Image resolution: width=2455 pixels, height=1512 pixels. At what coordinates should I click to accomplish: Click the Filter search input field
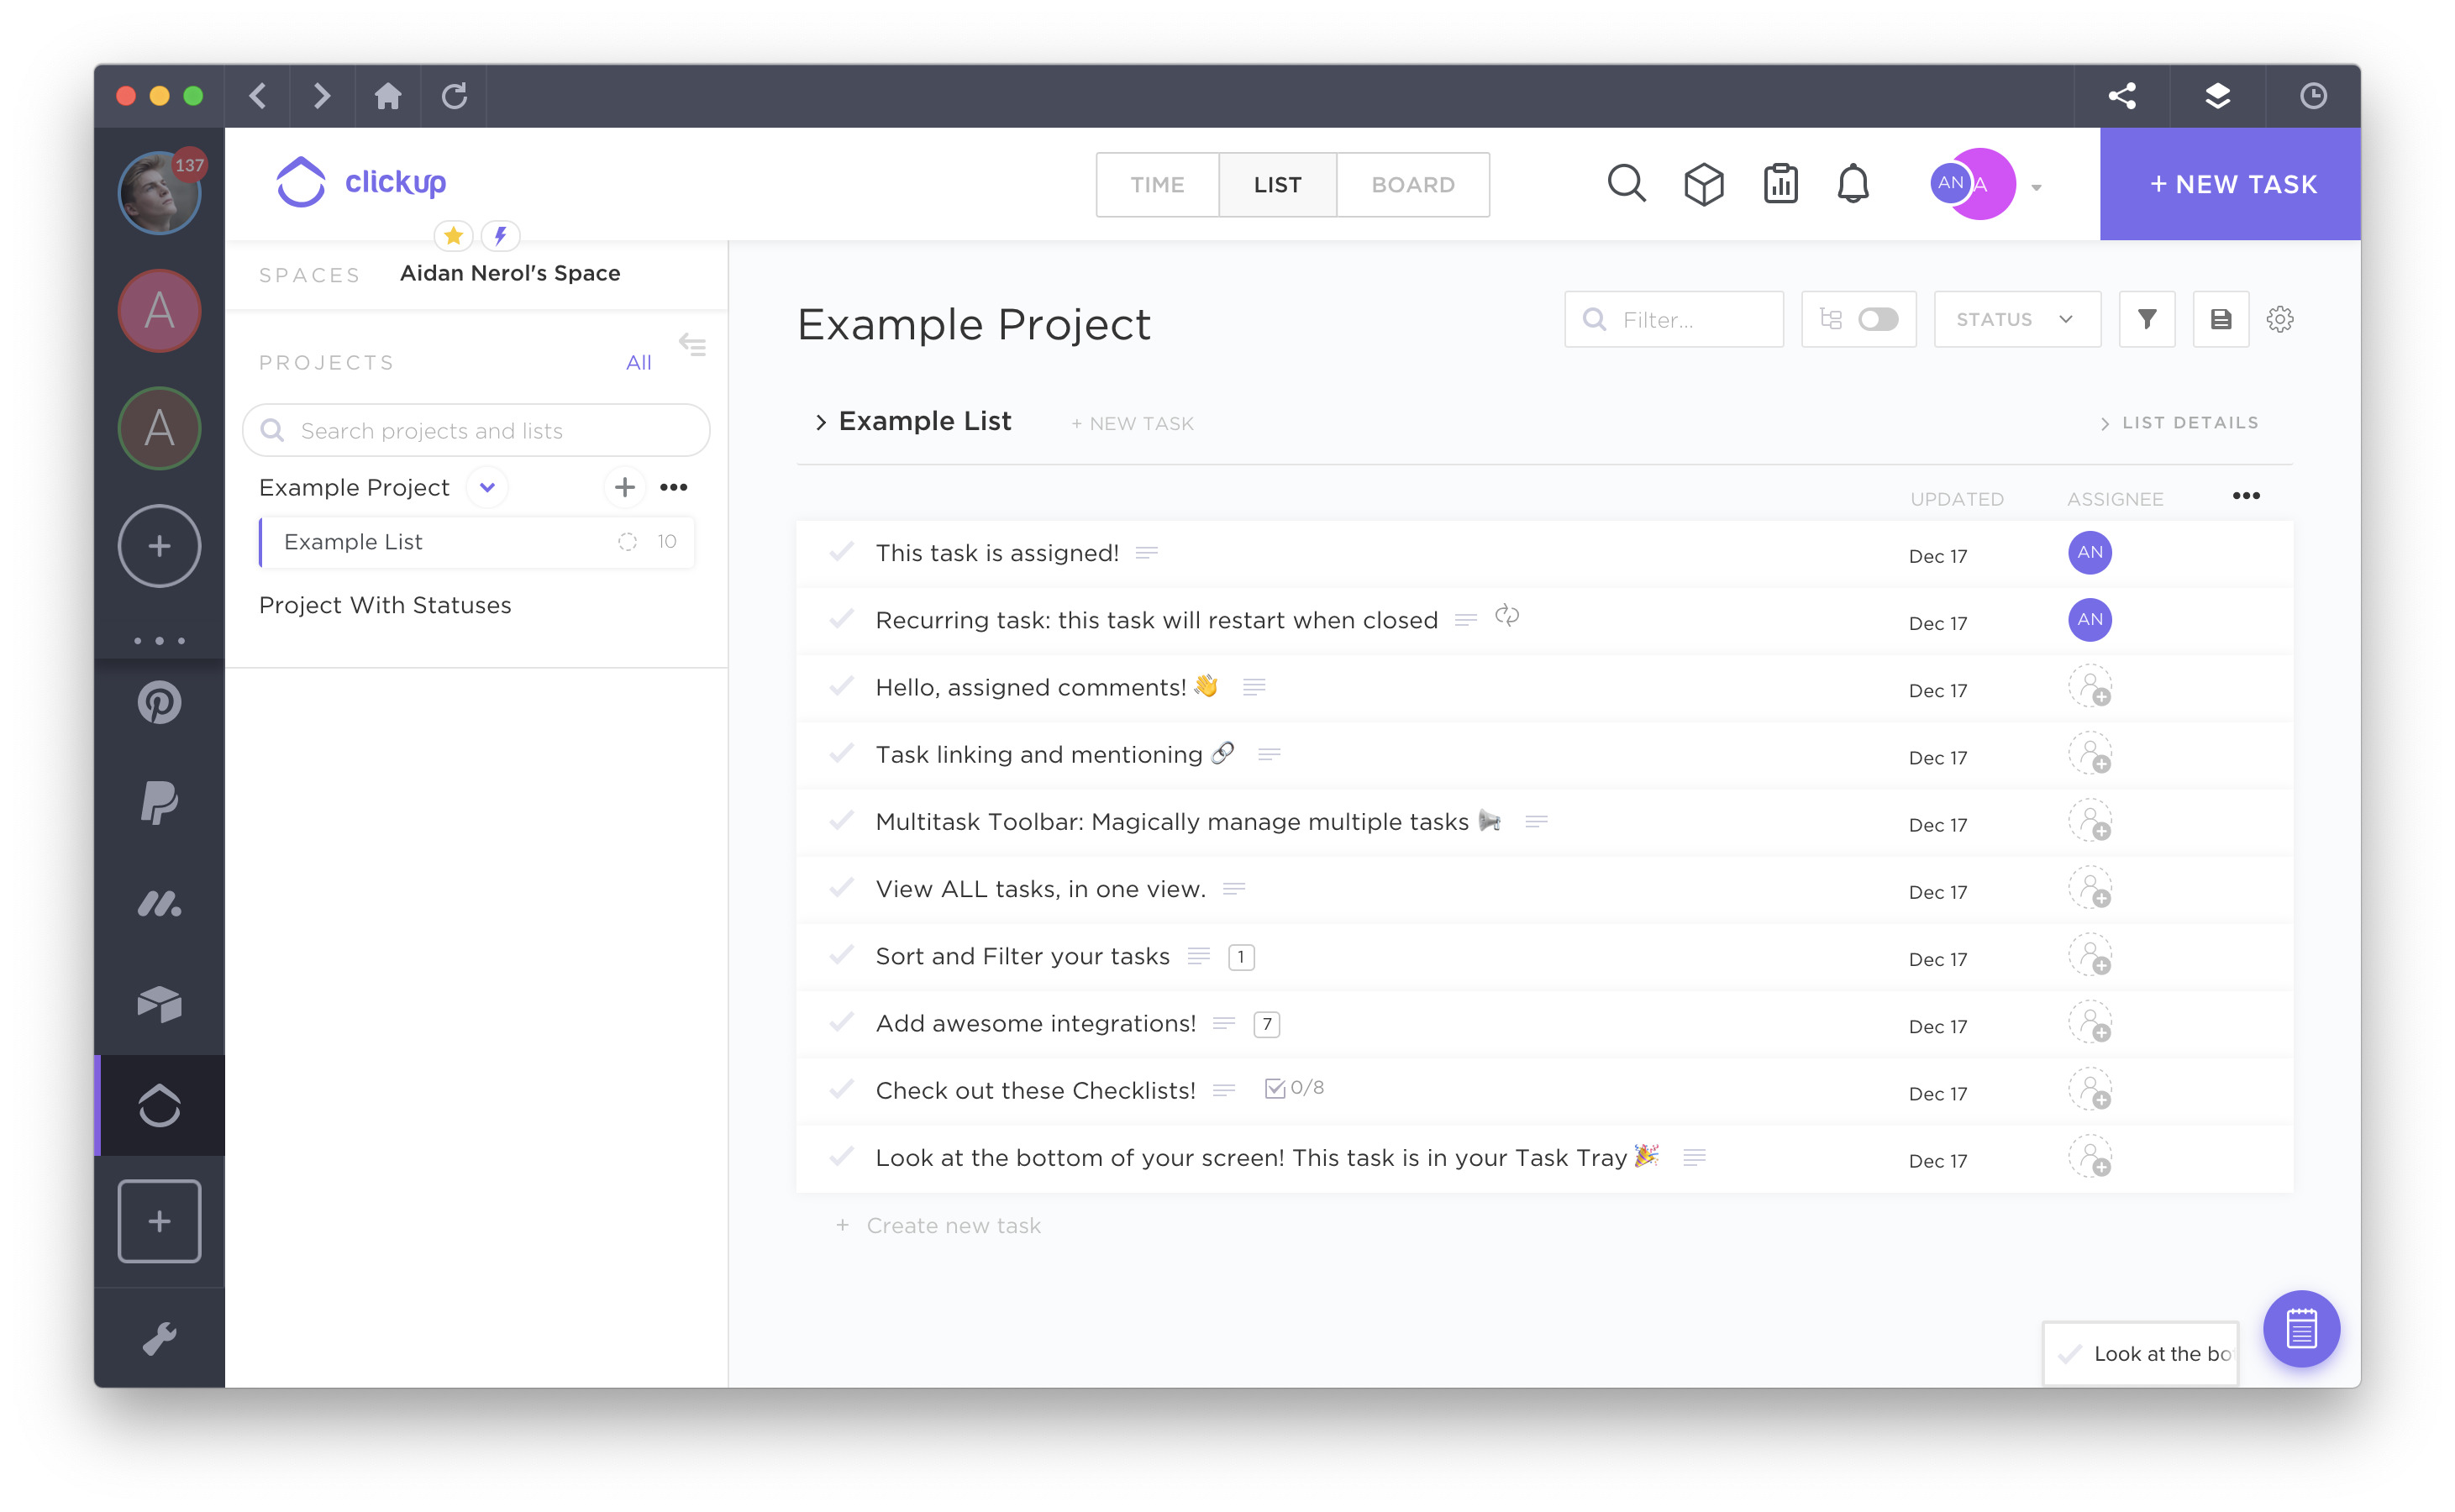click(1673, 319)
